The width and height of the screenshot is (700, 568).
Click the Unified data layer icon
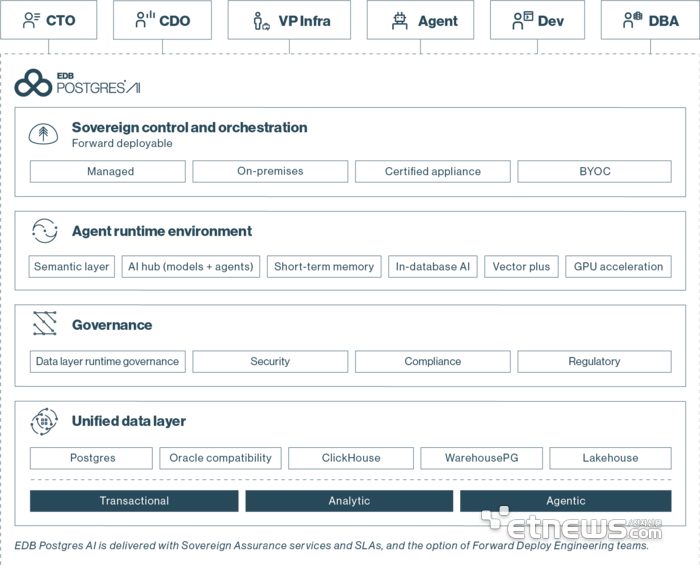pyautogui.click(x=44, y=421)
